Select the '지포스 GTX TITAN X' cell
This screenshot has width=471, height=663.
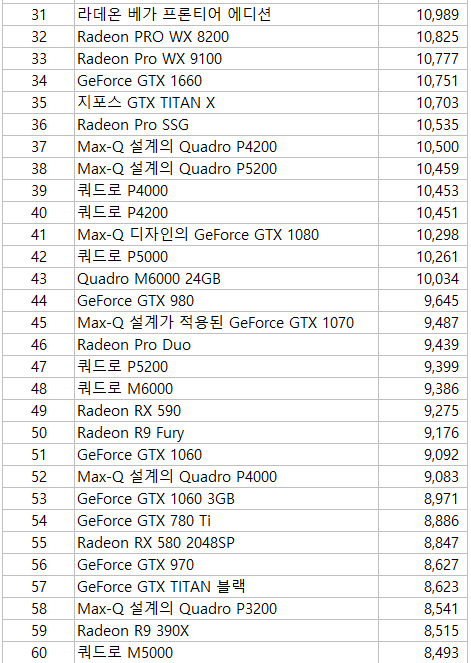226,103
